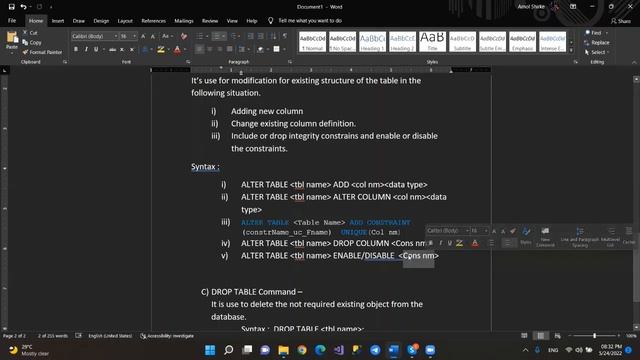Expand the Styles gallery
640x360 pixels.
pos(571,51)
